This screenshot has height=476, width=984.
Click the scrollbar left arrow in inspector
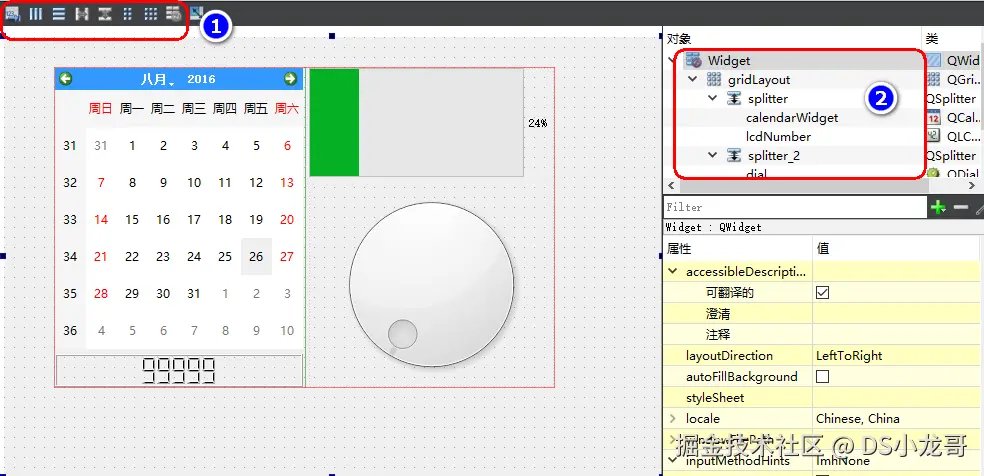click(x=671, y=186)
